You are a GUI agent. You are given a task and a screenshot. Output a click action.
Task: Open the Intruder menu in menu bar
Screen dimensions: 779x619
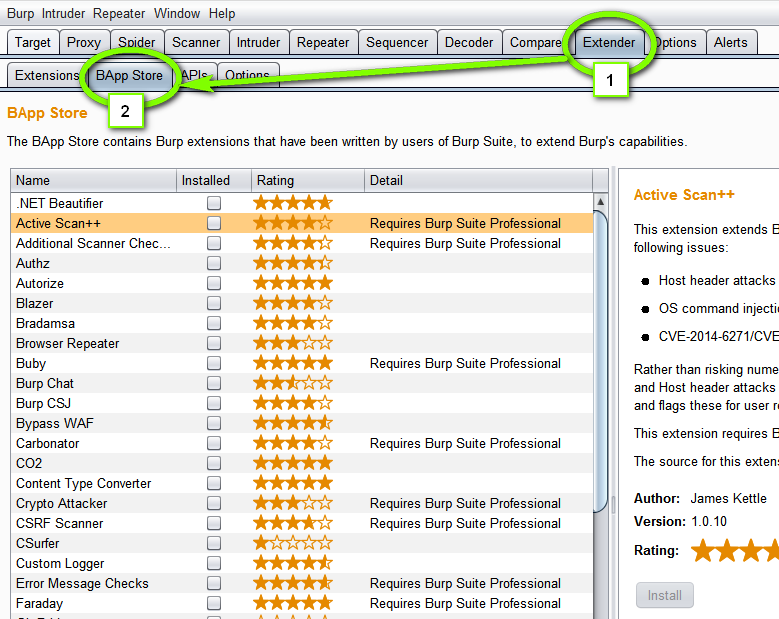coord(63,13)
